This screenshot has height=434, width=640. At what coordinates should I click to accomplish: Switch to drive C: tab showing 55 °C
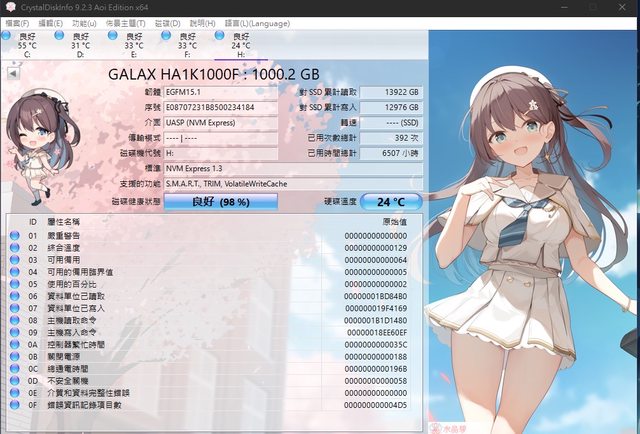[x=27, y=45]
